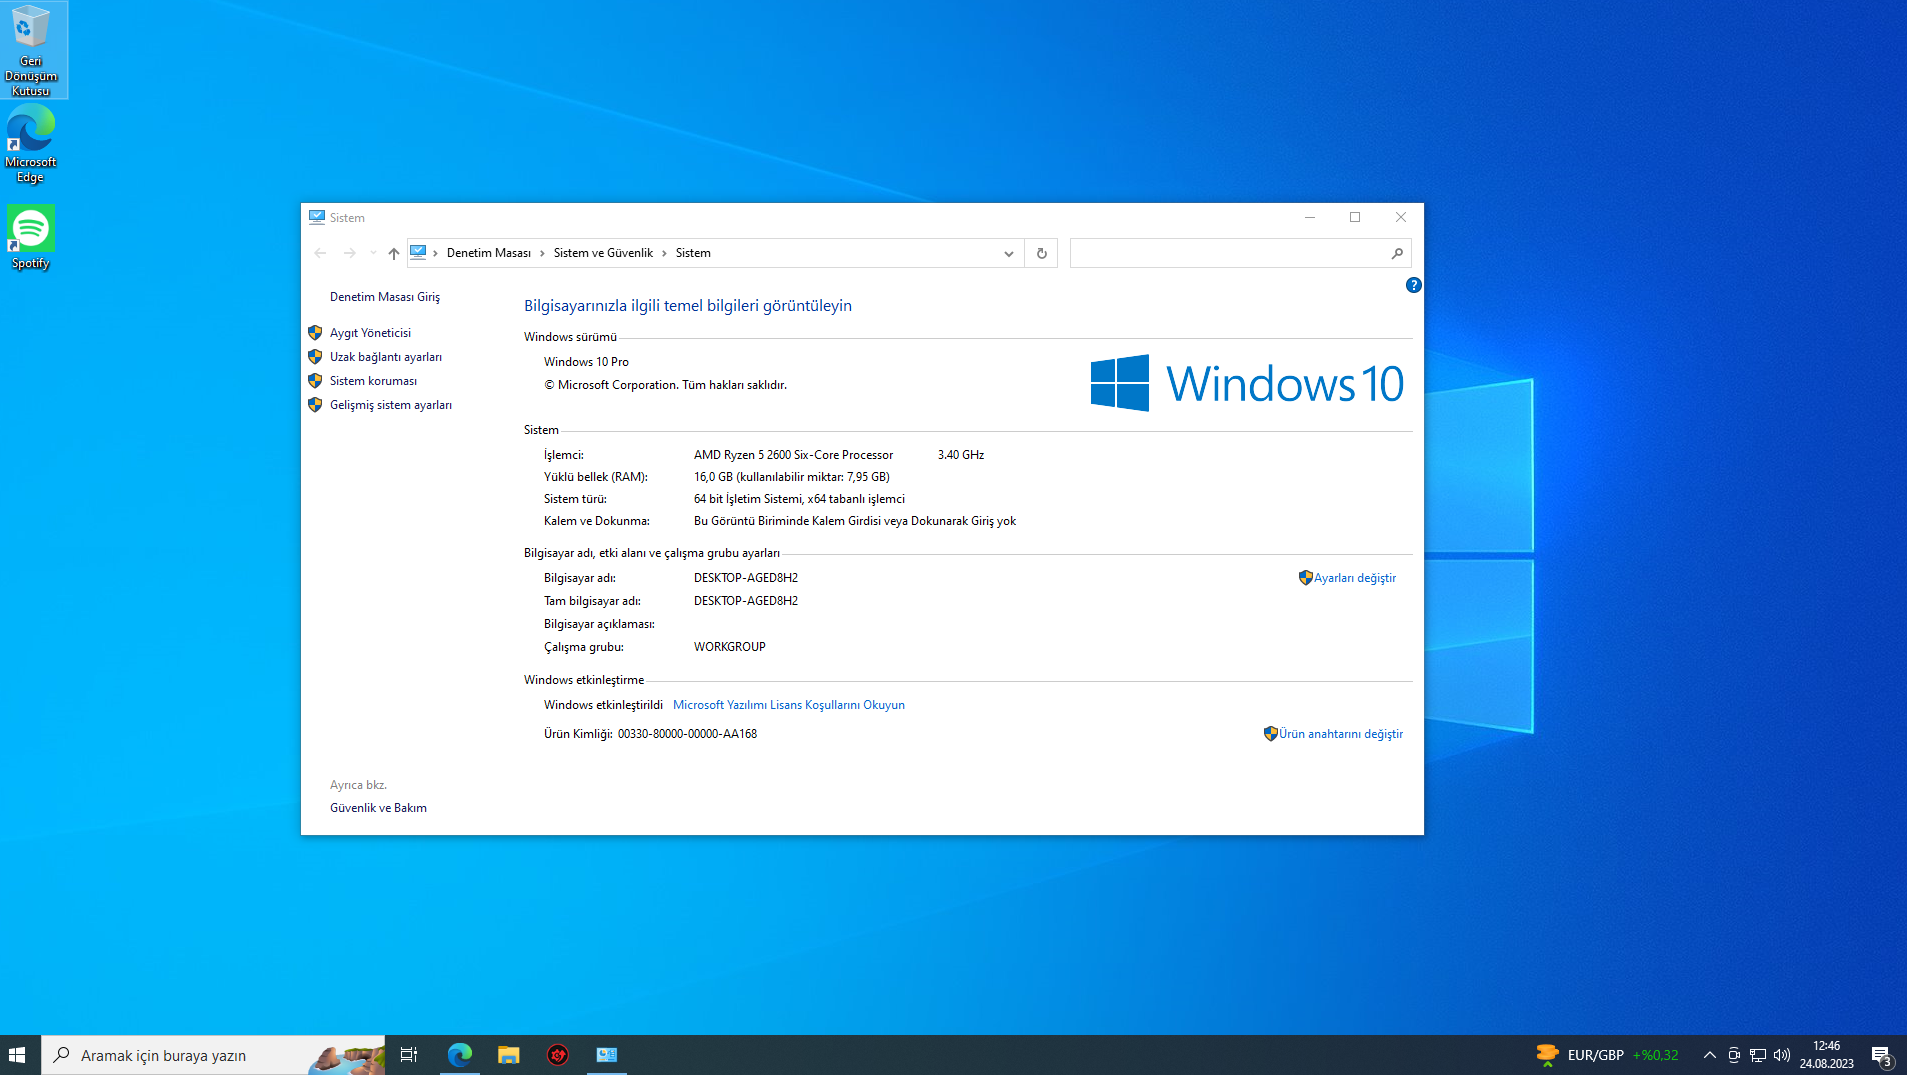Select Sistem in the breadcrumb path
The width and height of the screenshot is (1907, 1075).
[x=693, y=253]
